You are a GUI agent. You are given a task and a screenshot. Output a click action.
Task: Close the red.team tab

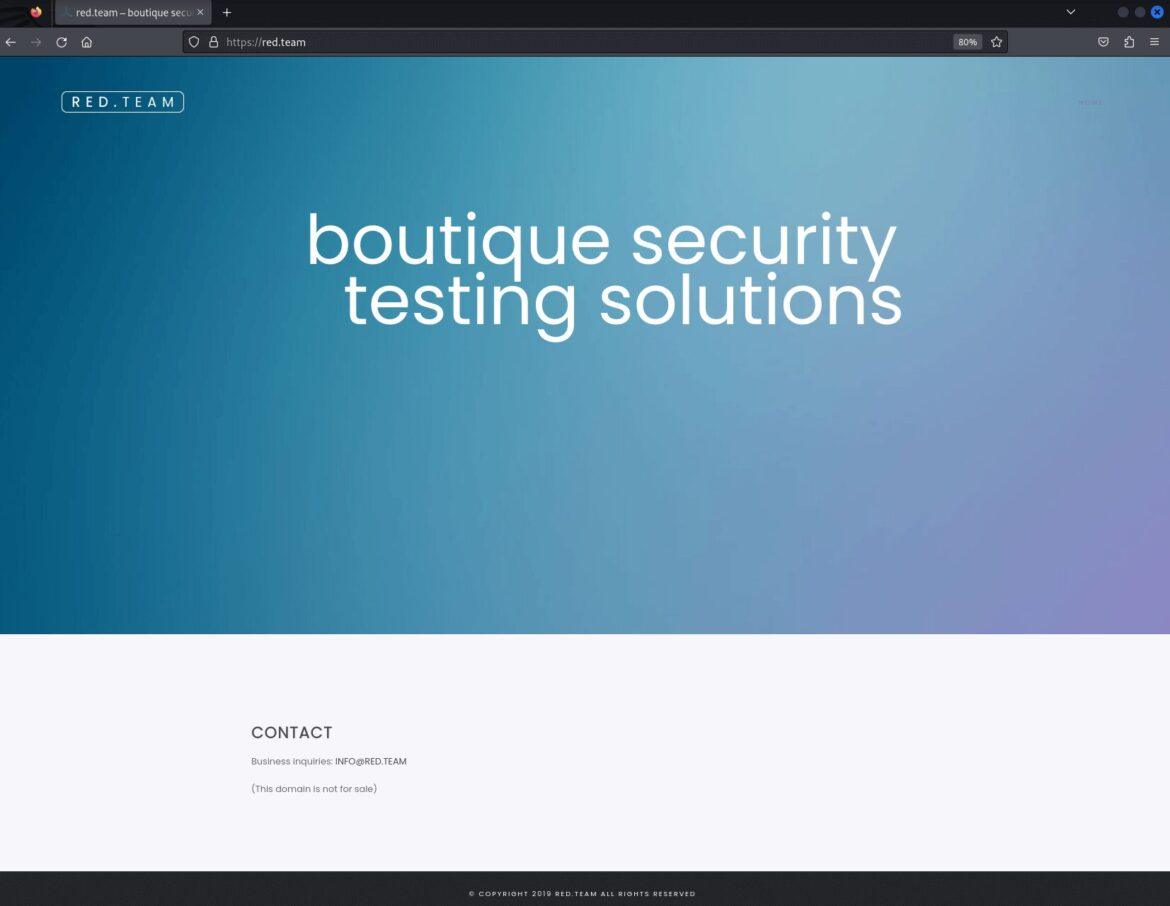click(200, 12)
